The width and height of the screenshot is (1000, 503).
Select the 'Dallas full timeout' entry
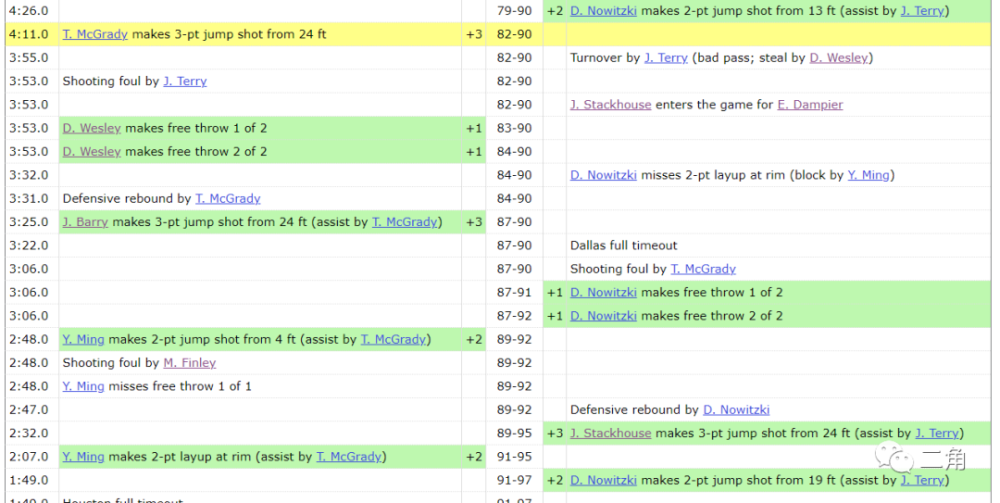point(623,245)
